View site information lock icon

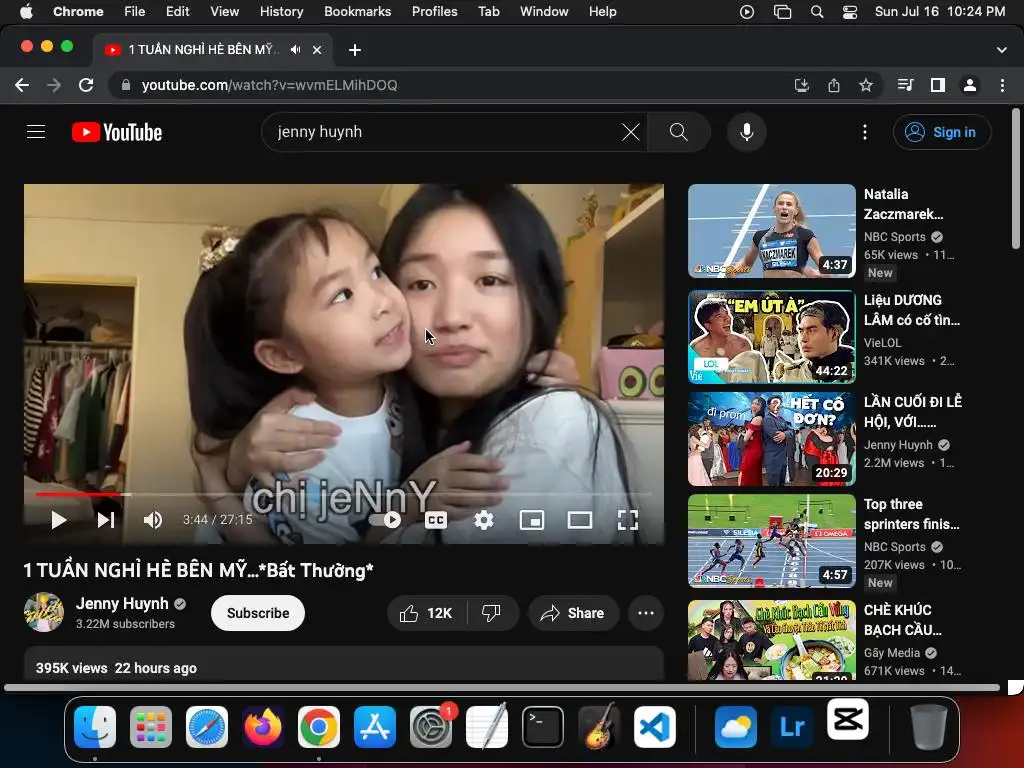tap(126, 85)
